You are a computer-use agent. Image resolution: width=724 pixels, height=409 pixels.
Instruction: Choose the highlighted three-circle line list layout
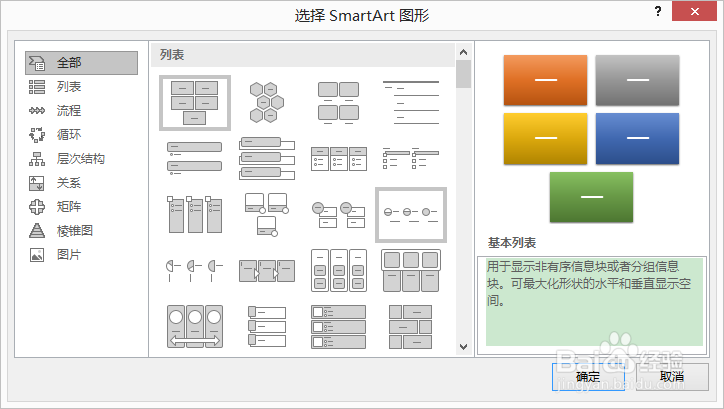pyautogui.click(x=410, y=215)
